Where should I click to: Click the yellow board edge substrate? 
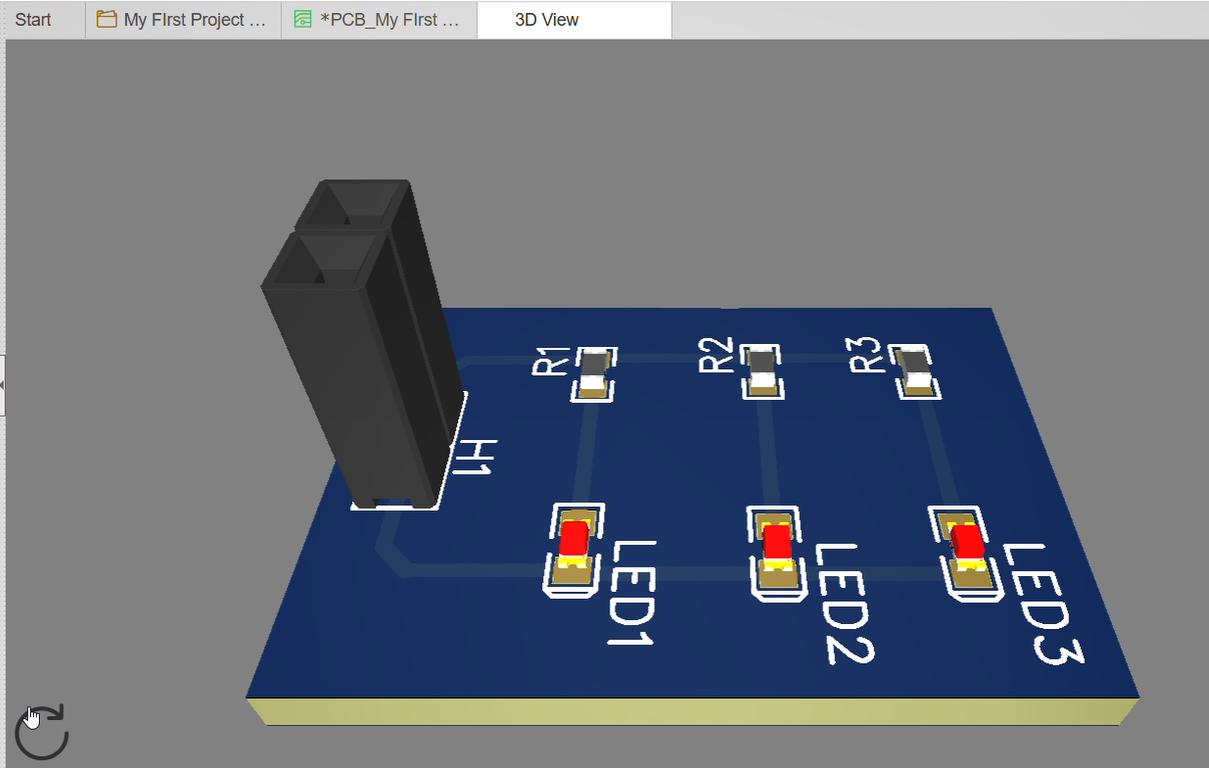click(x=692, y=711)
